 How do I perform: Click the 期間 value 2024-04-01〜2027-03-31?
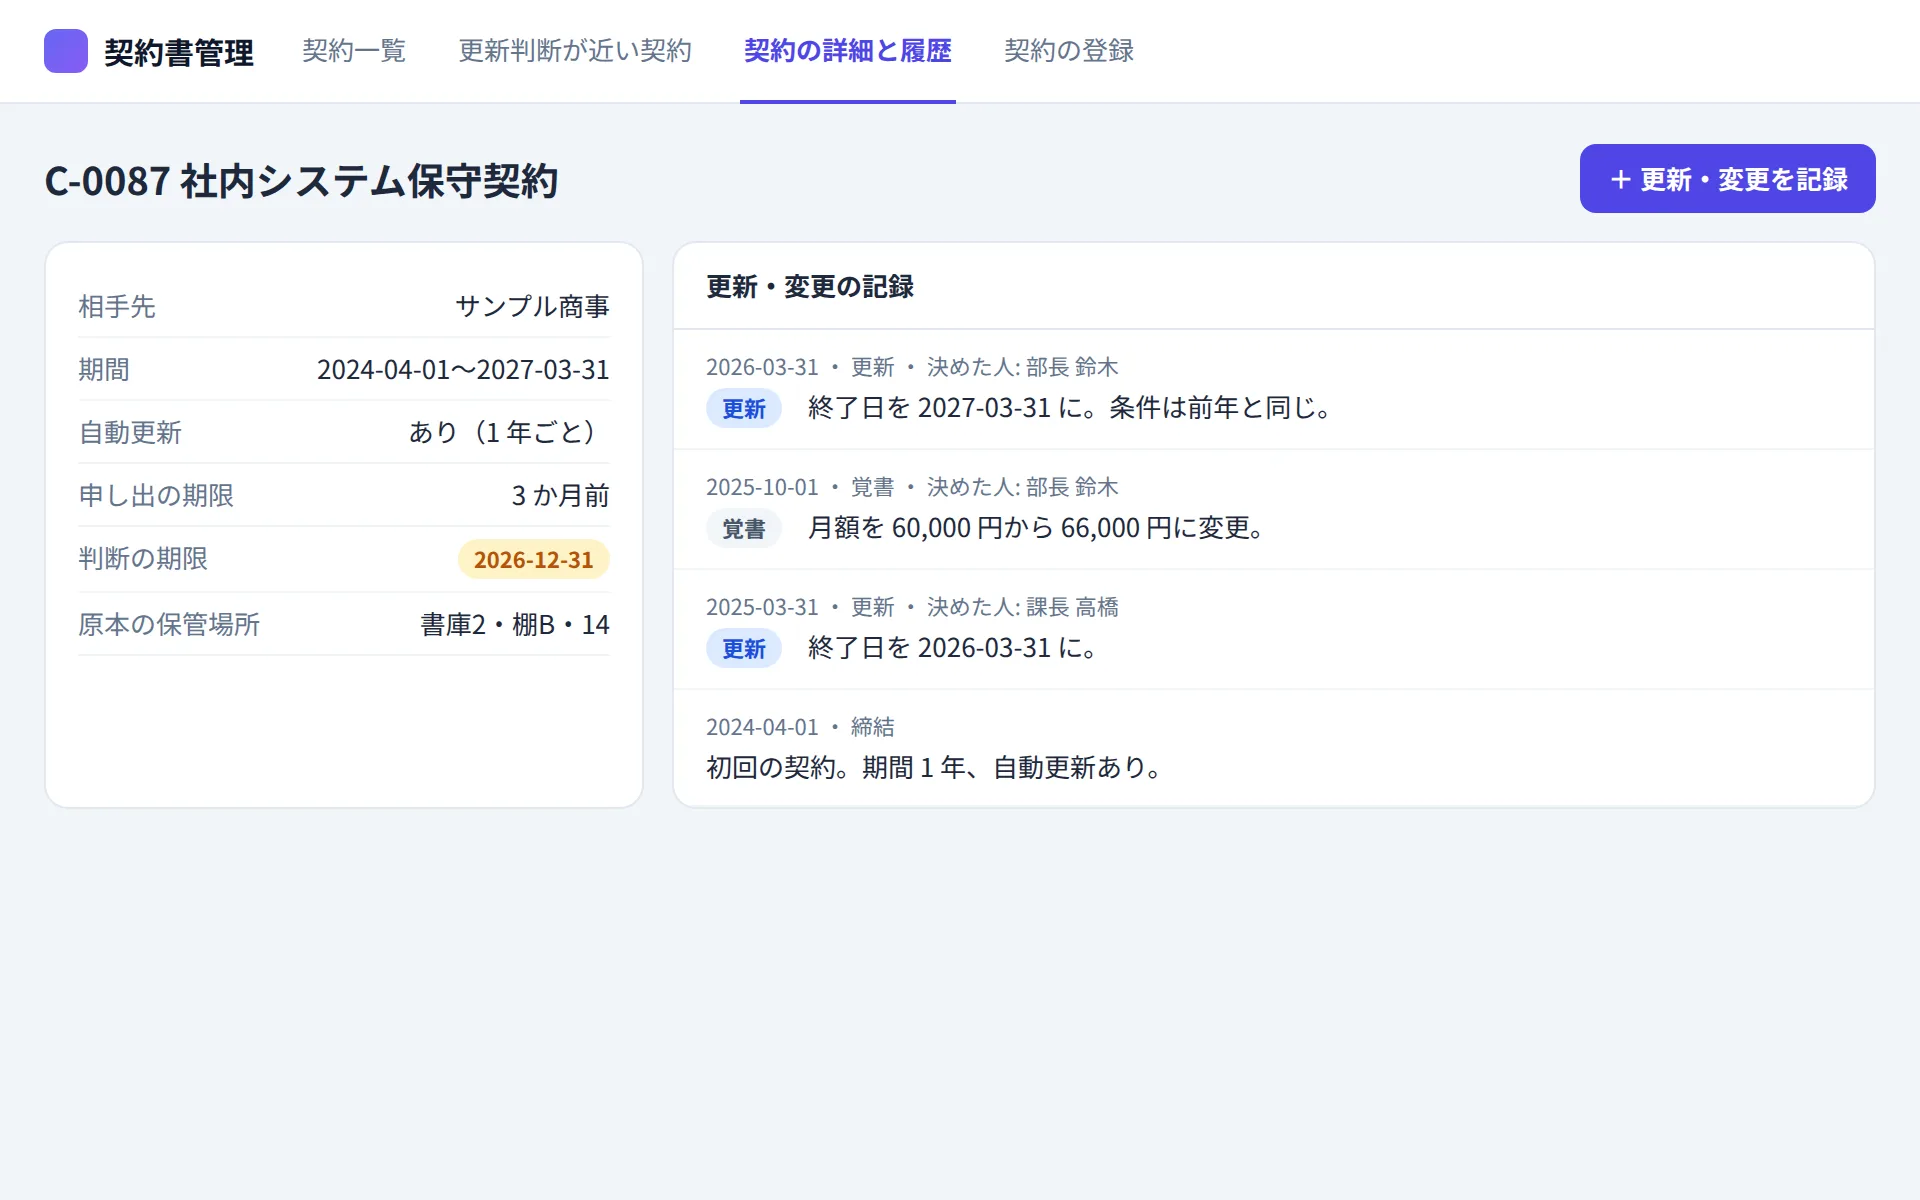(x=463, y=370)
